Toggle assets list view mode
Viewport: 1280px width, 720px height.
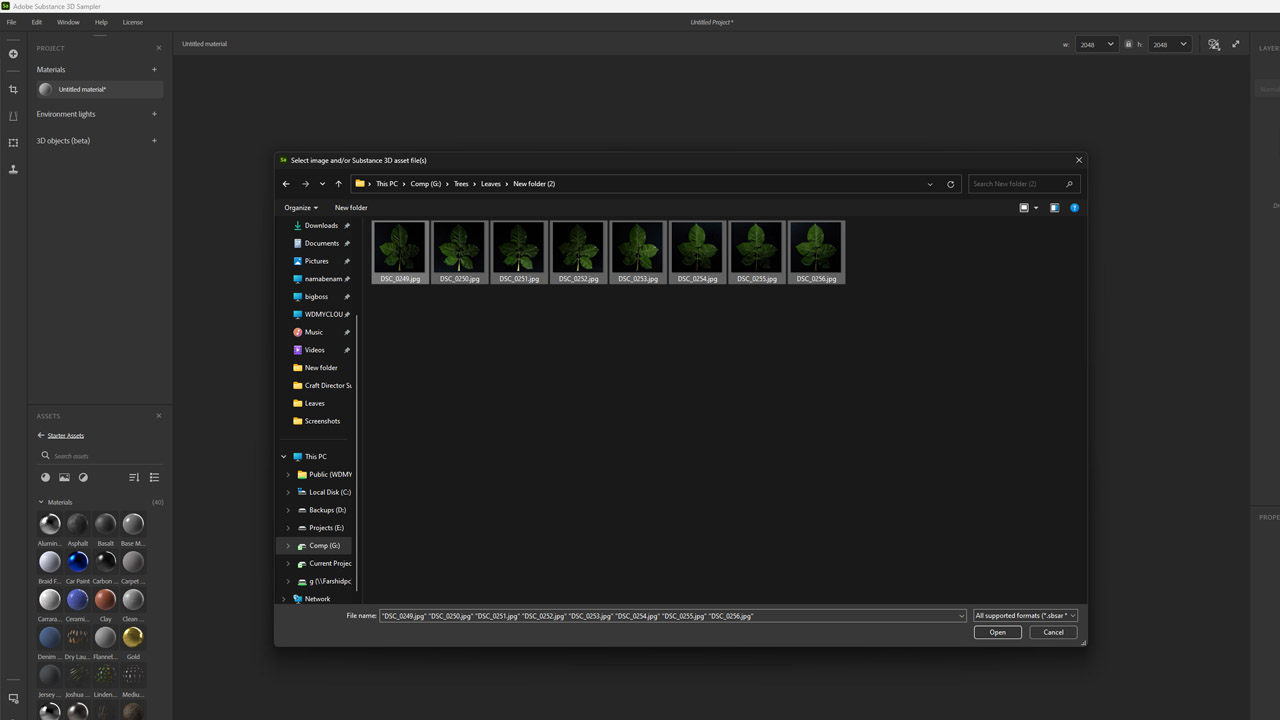154,478
